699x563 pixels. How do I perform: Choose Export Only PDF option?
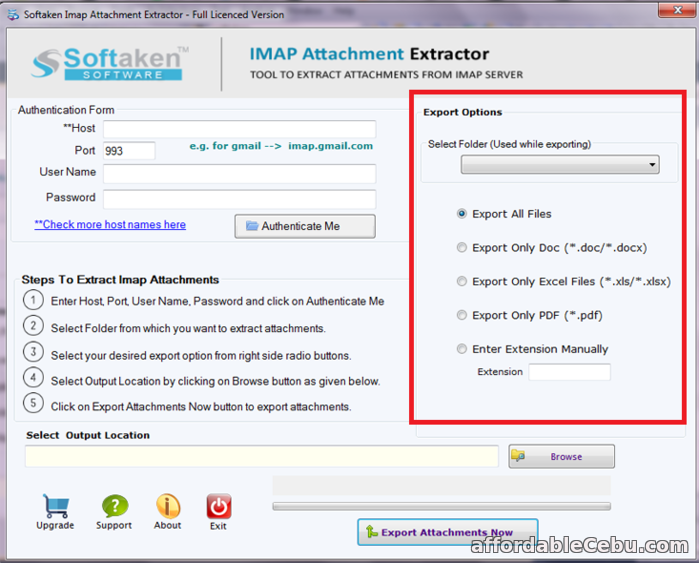click(x=462, y=315)
